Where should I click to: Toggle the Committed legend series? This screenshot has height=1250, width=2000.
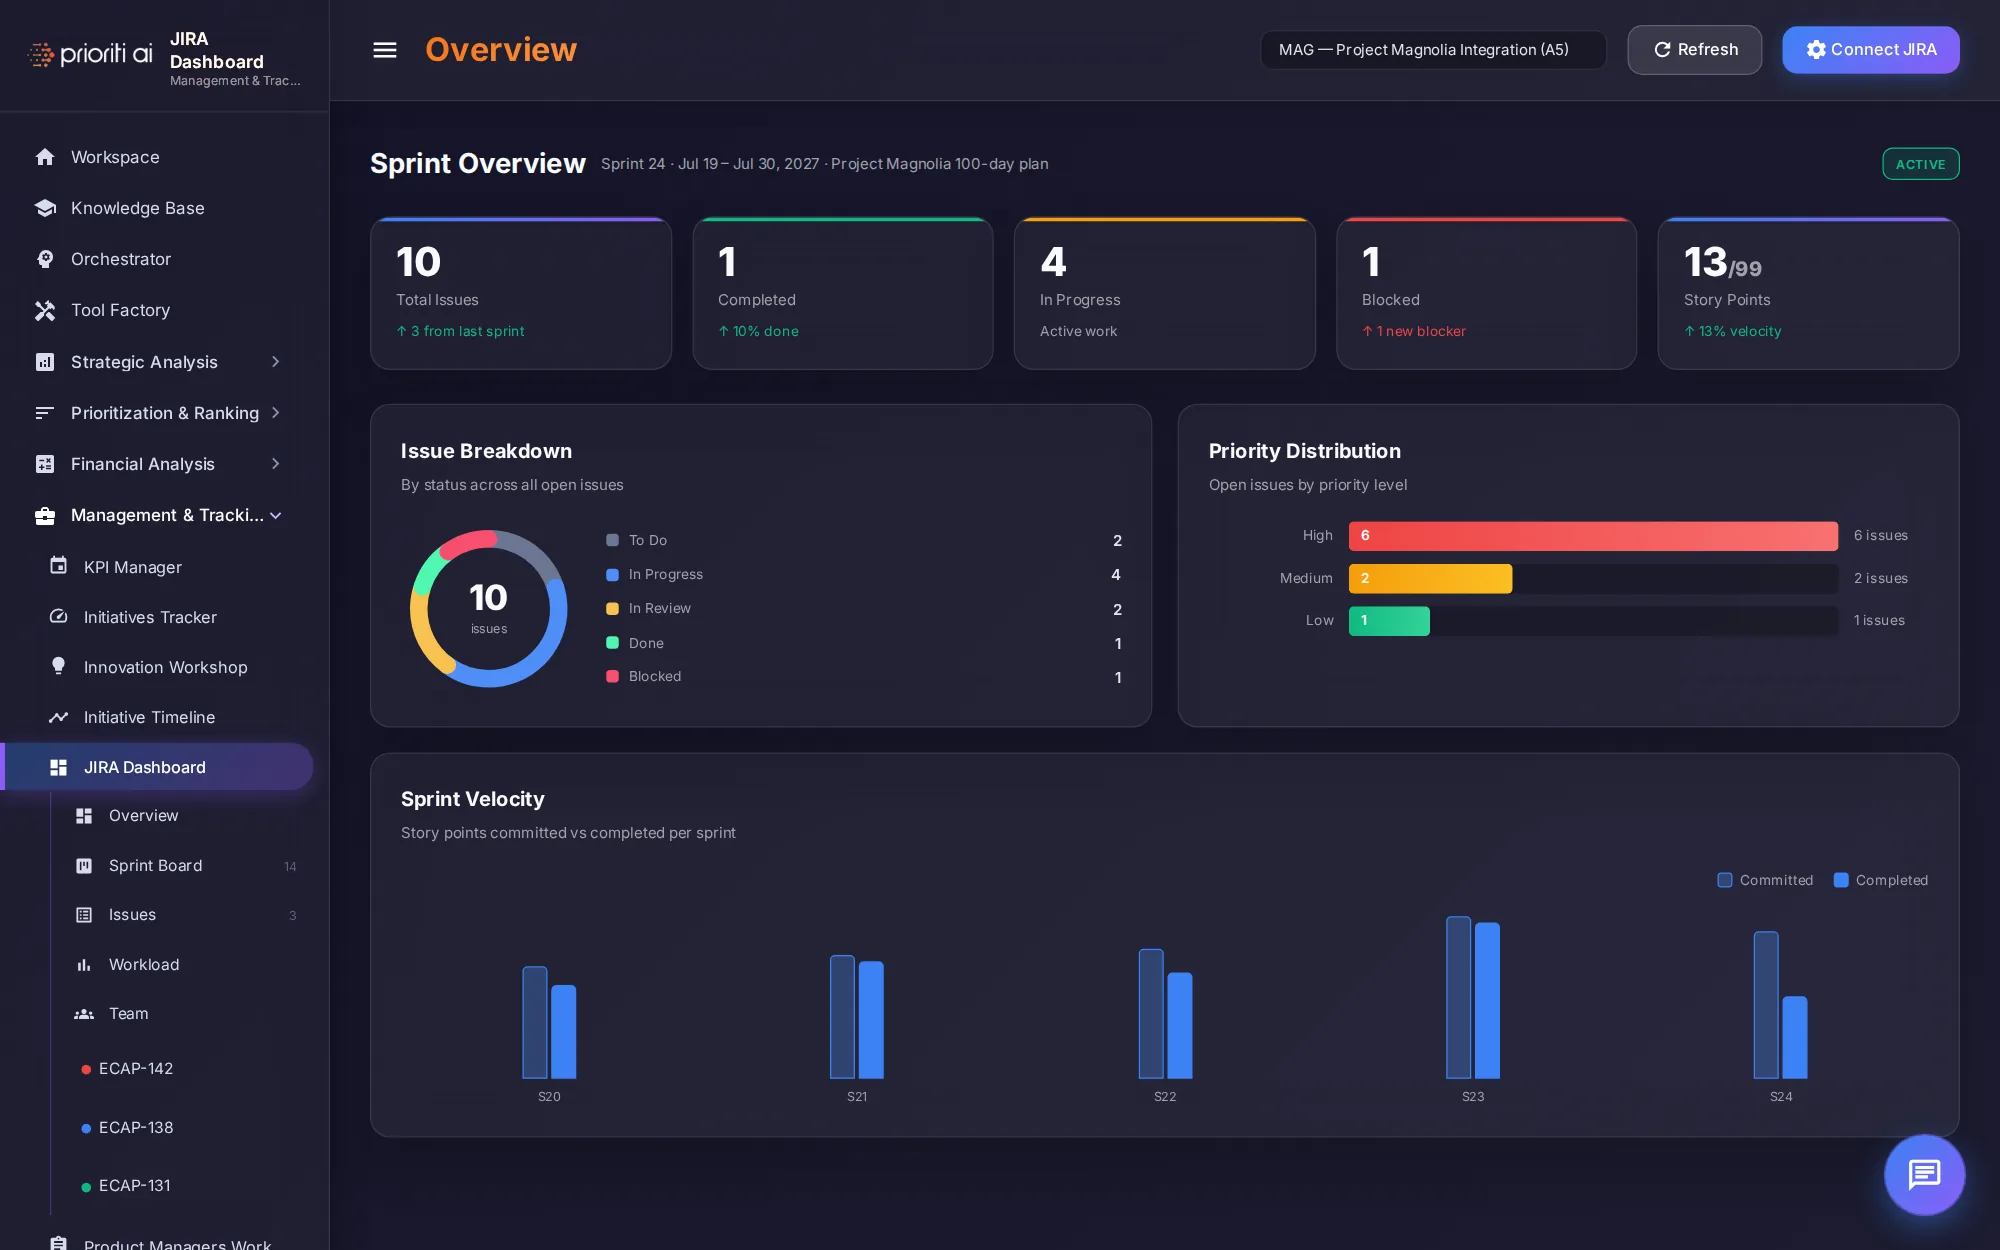pos(1765,881)
